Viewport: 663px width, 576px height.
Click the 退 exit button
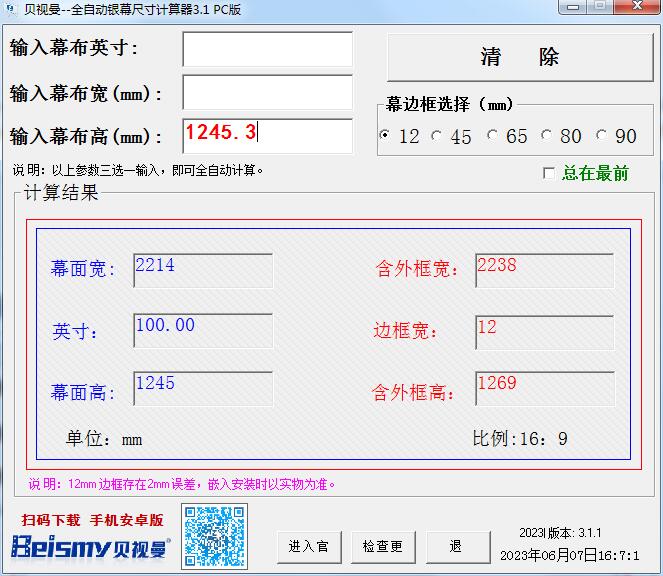(x=458, y=547)
